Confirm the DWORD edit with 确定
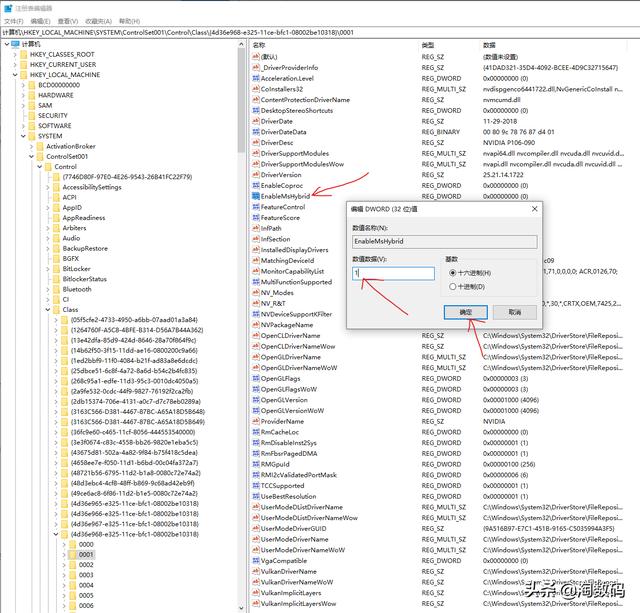 click(x=465, y=312)
